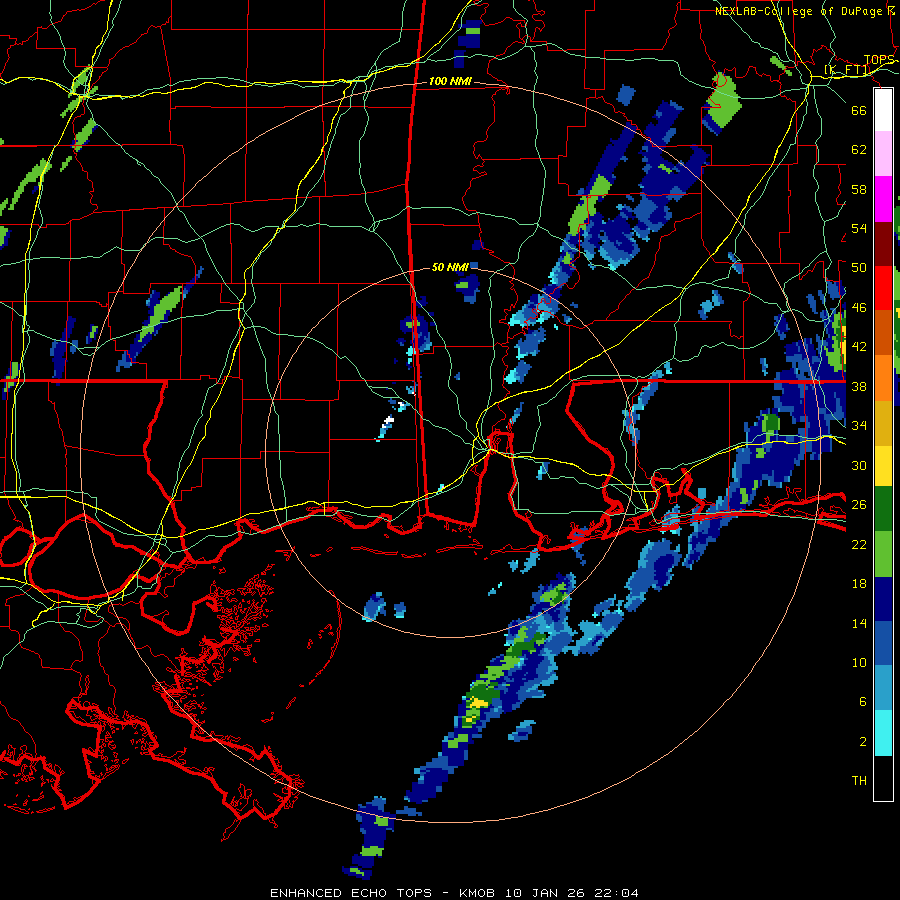Click the white swatch in the tops legend
The image size is (900, 900).
point(883,110)
